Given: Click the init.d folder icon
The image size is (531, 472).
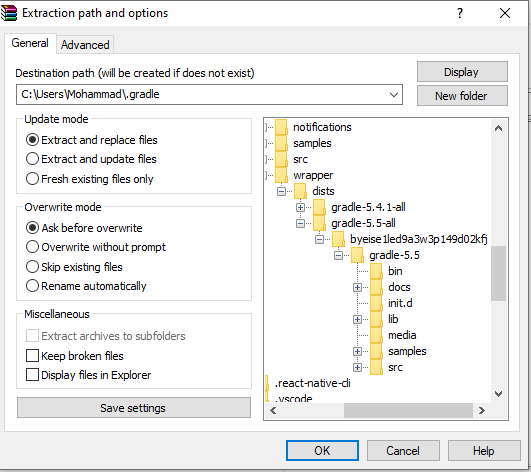Looking at the screenshot, I should coord(376,303).
